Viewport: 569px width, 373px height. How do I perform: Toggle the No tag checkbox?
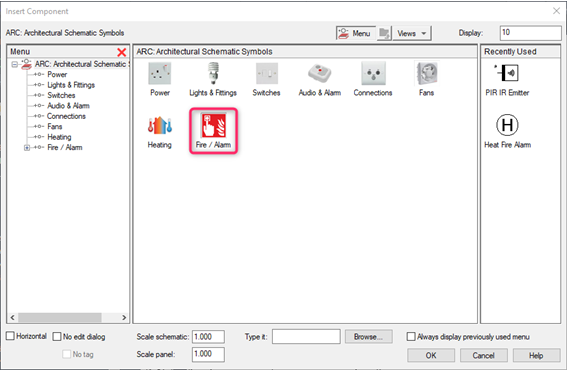point(67,354)
